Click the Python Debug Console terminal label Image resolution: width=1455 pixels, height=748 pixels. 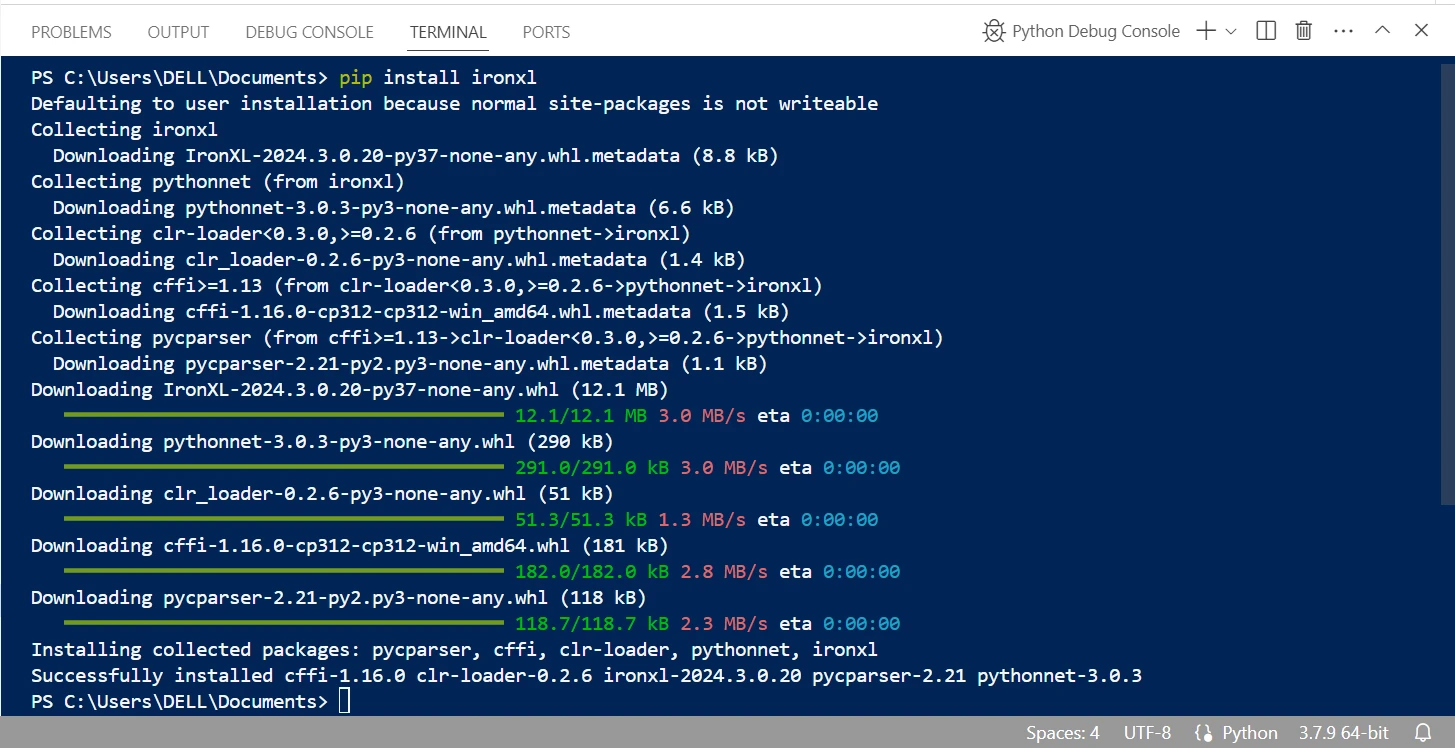coord(1096,31)
